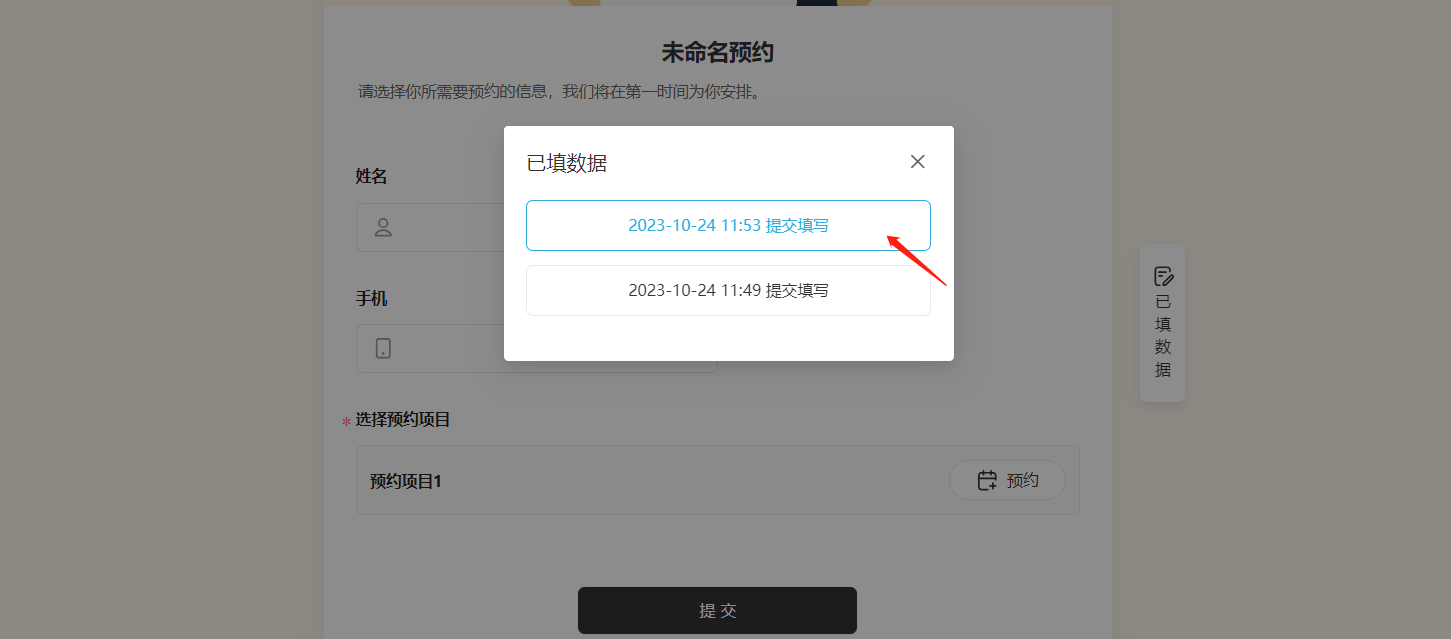
Task: Click the person icon in the 姓名 field
Action: 383,228
